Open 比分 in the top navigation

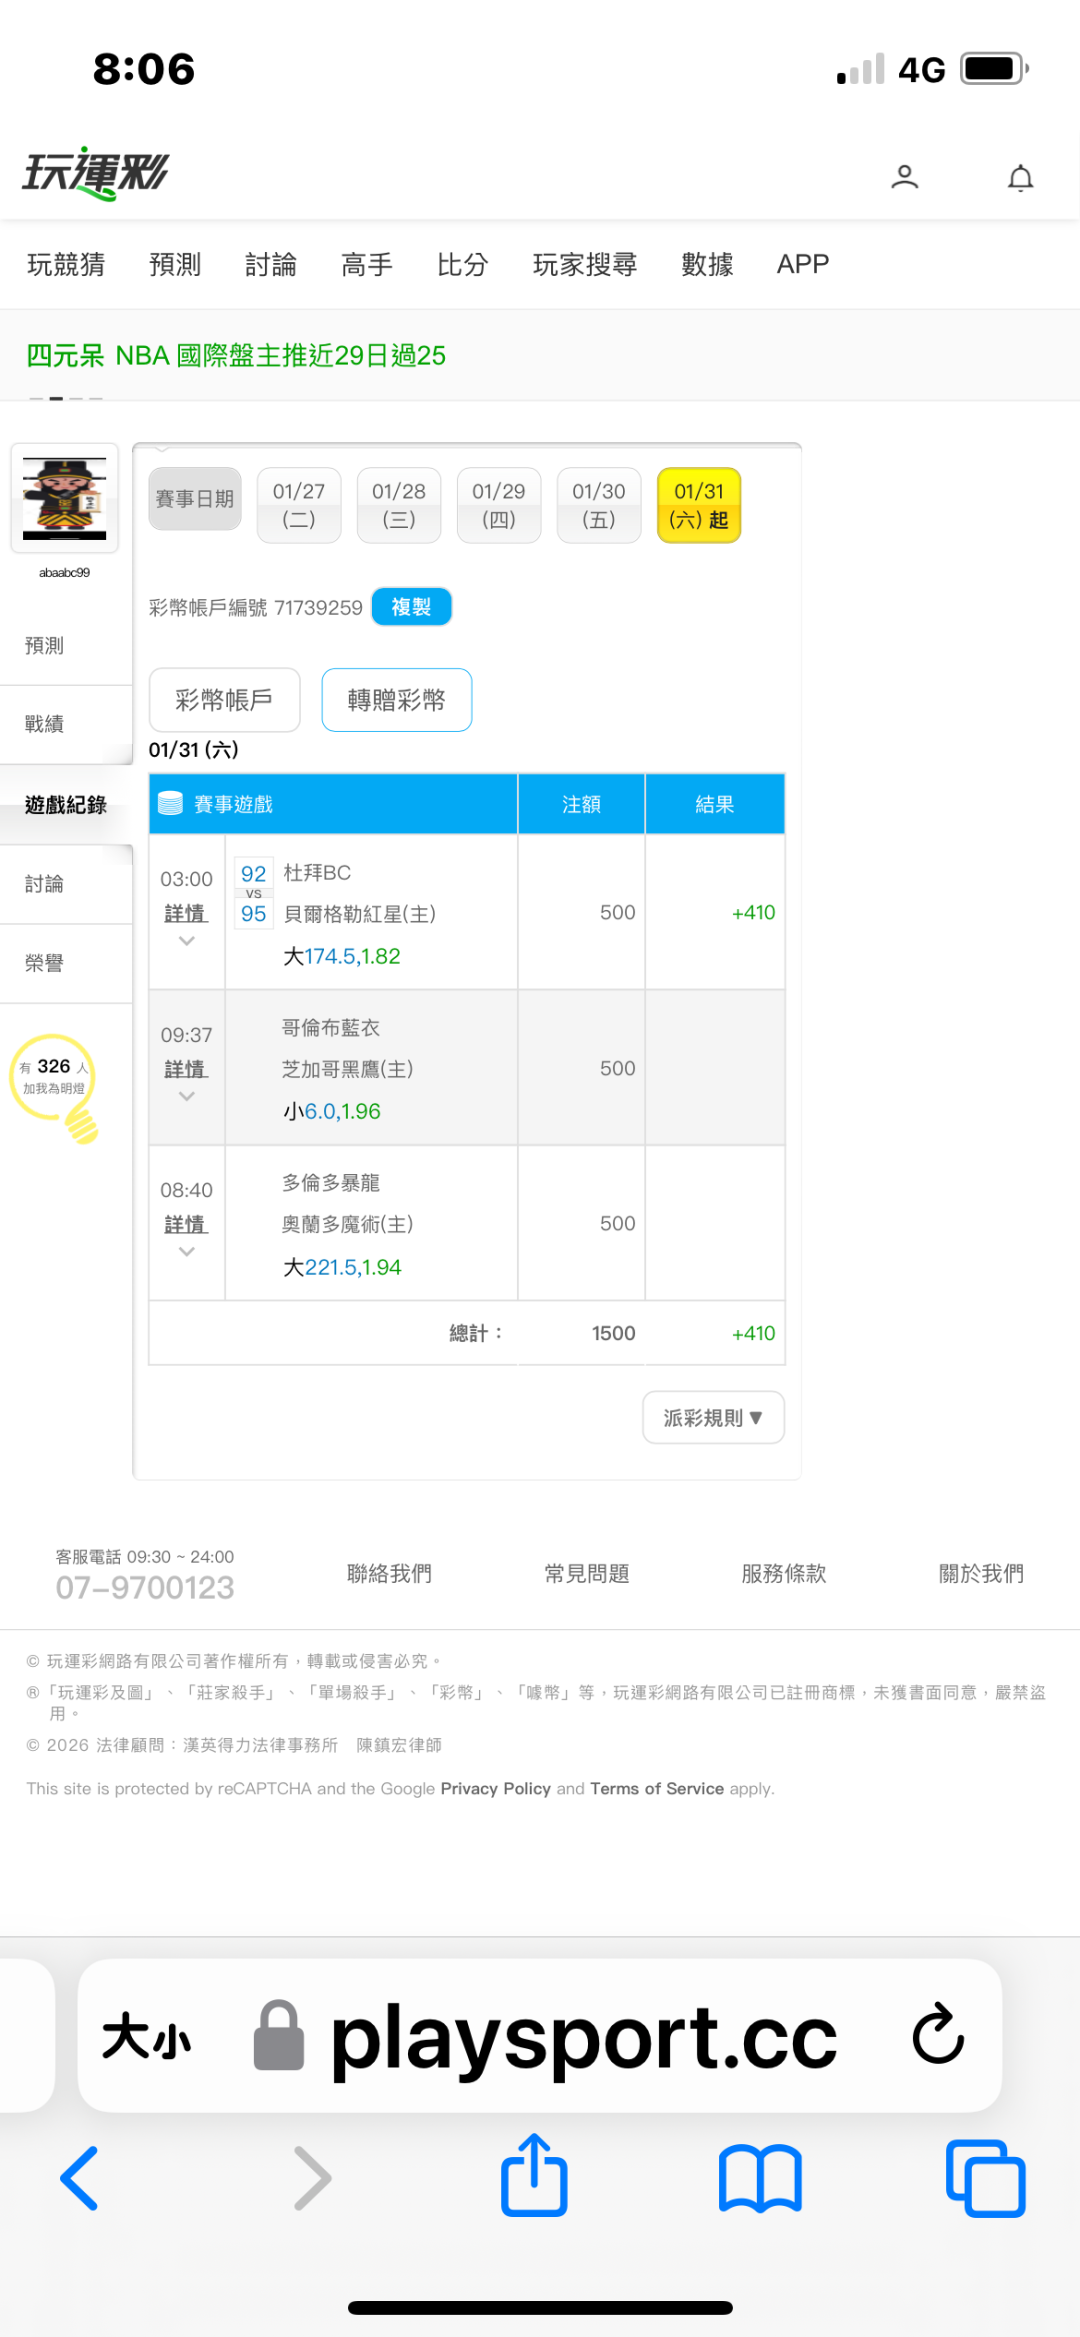(x=462, y=264)
